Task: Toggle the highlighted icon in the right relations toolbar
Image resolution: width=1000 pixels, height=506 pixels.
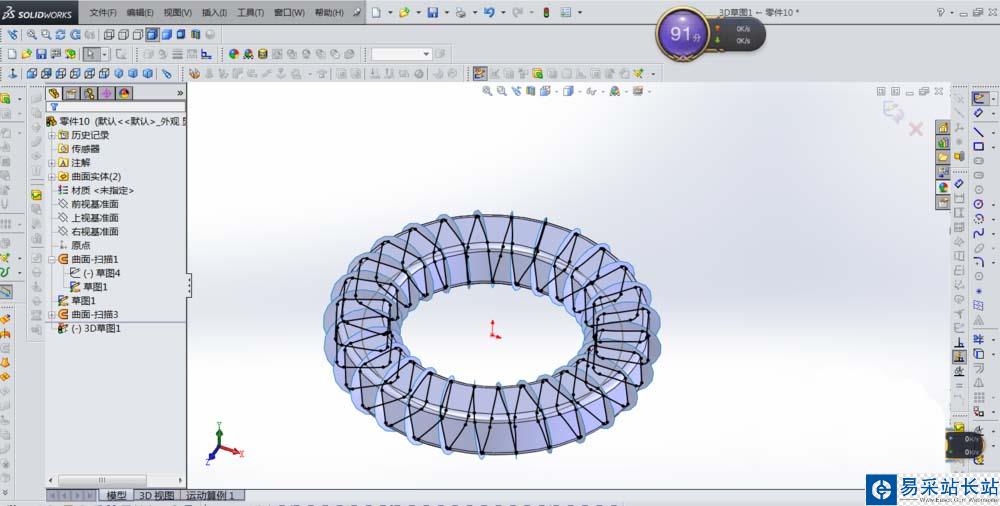Action: pos(959,357)
